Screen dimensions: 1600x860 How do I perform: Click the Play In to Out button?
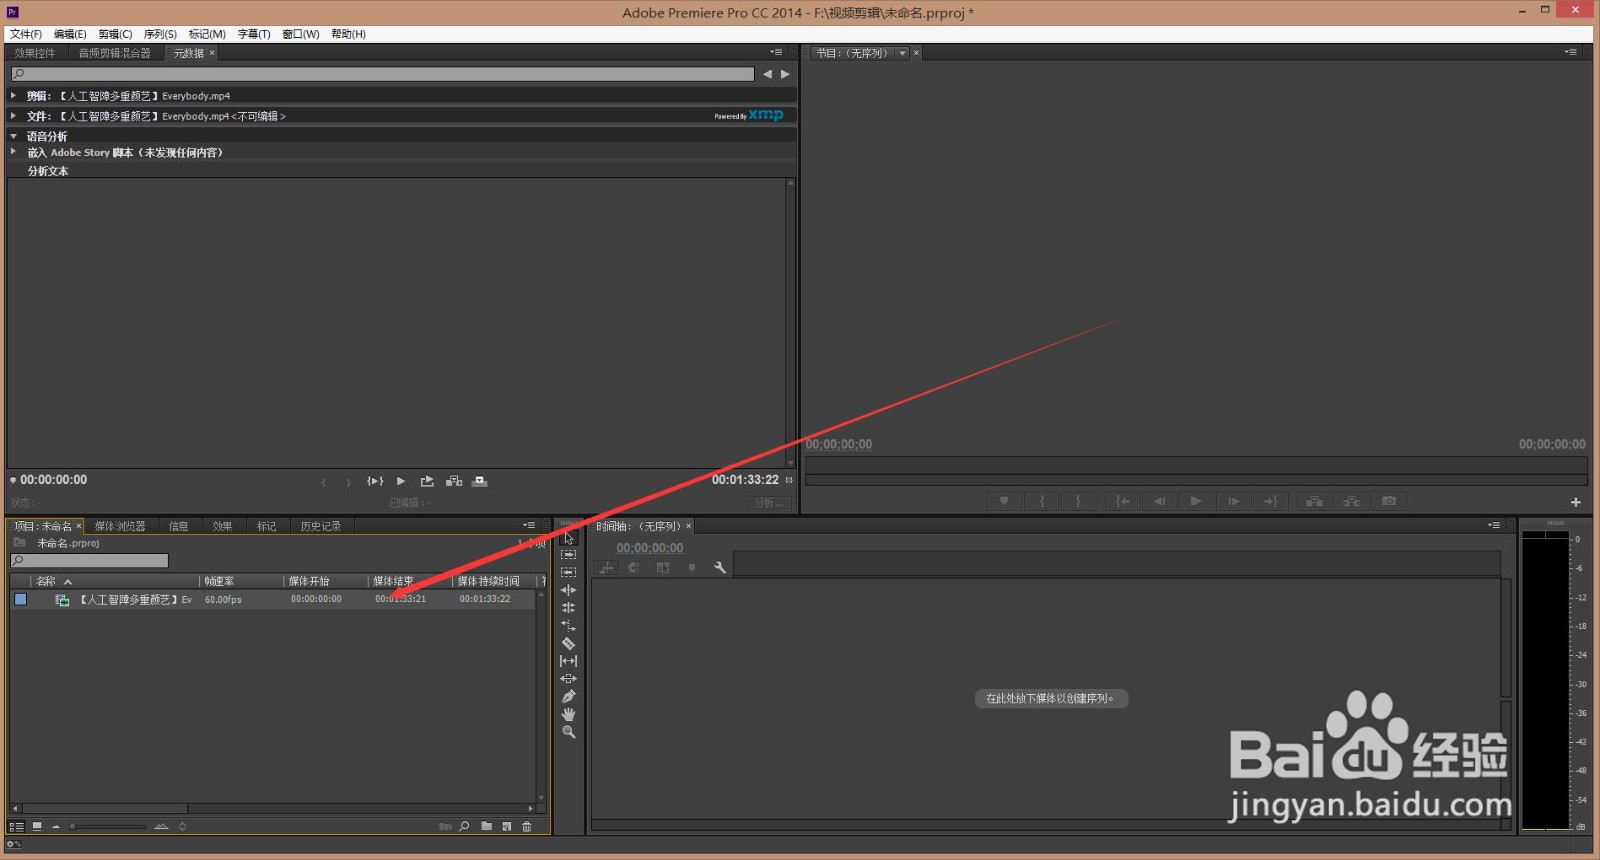pos(375,481)
